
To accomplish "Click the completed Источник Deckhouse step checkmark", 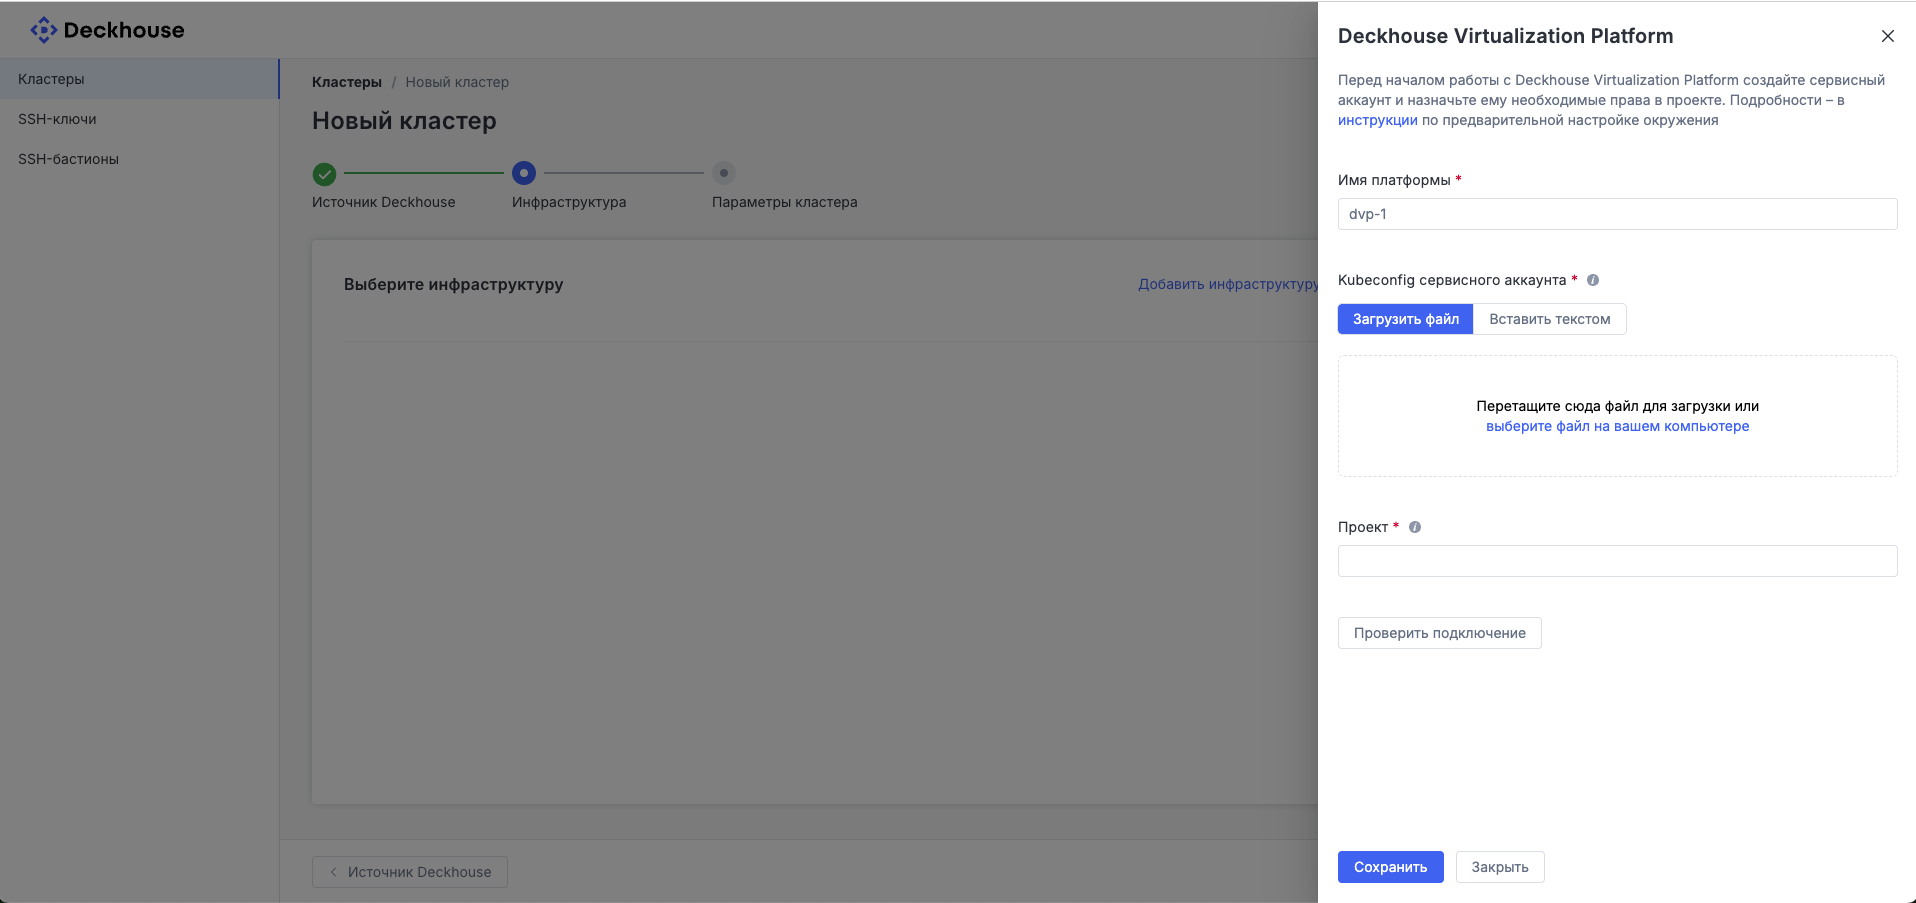I will tap(324, 174).
